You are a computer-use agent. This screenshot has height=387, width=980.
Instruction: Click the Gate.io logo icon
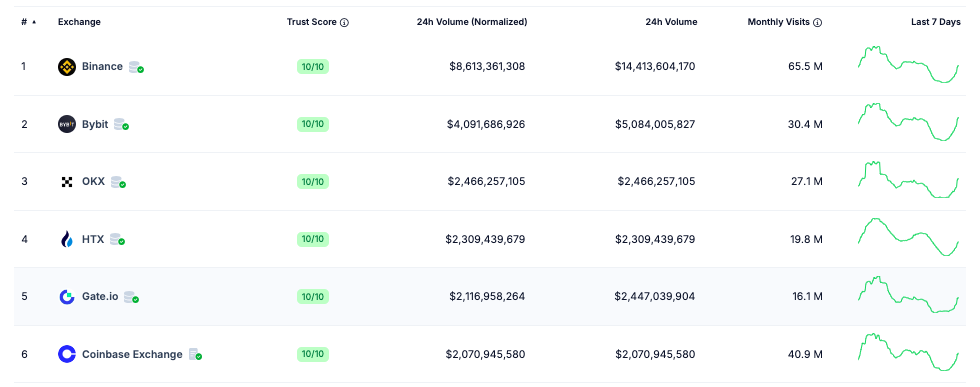[x=67, y=297]
